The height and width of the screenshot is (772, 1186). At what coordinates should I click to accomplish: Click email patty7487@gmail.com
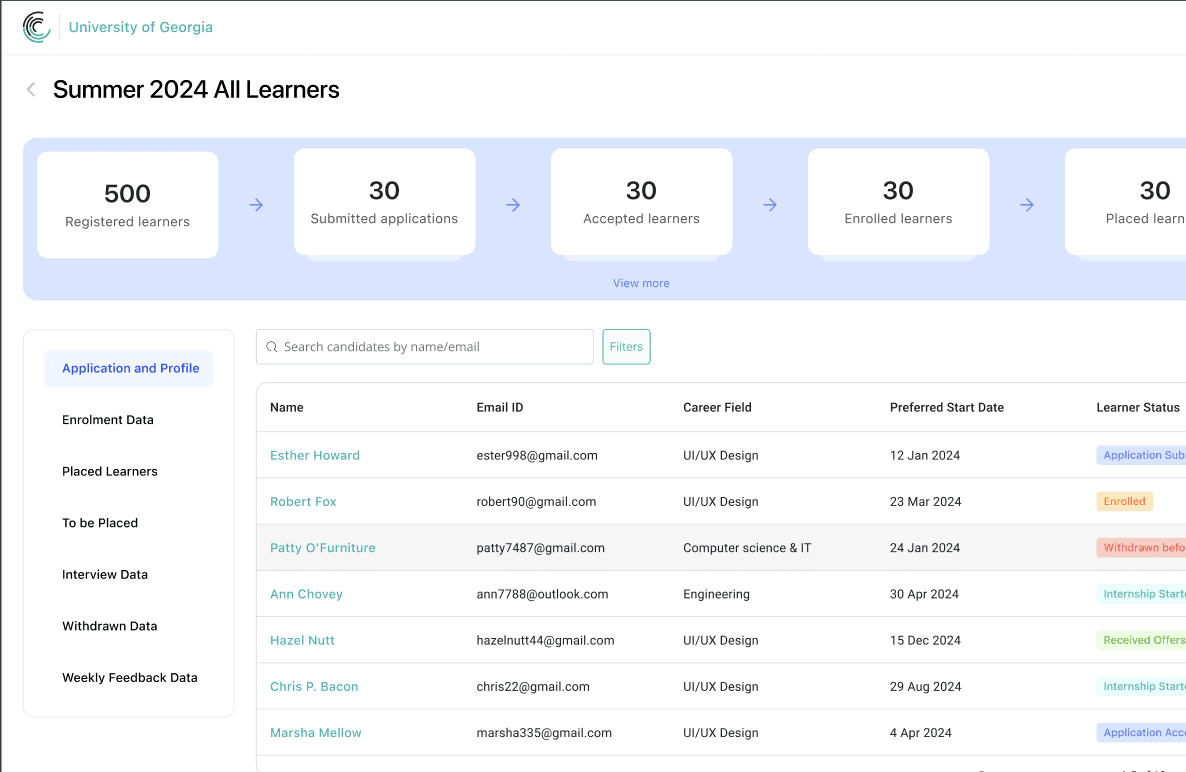click(540, 547)
